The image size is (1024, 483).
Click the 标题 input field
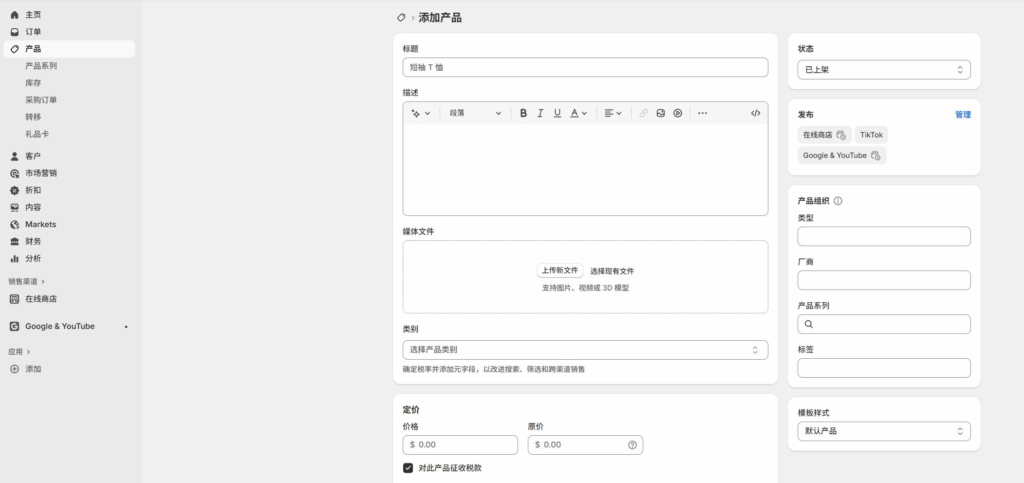[x=585, y=67]
